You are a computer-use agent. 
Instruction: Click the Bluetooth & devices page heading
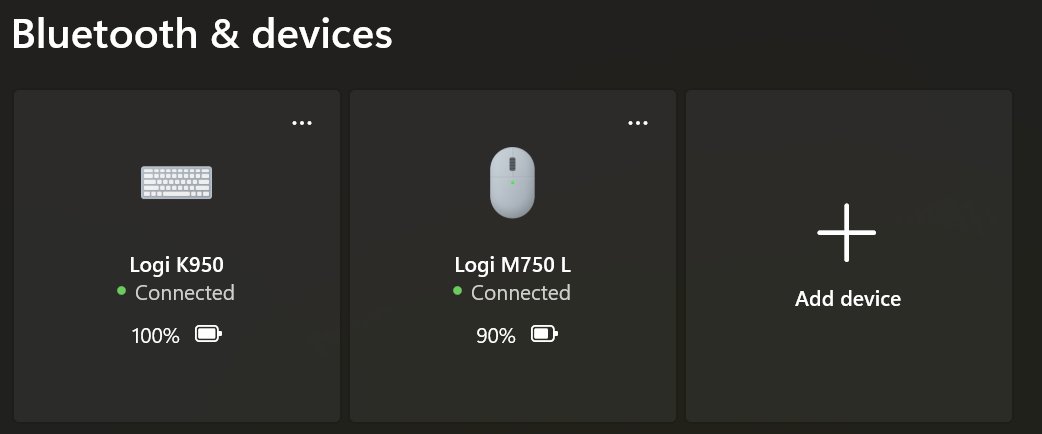[202, 35]
